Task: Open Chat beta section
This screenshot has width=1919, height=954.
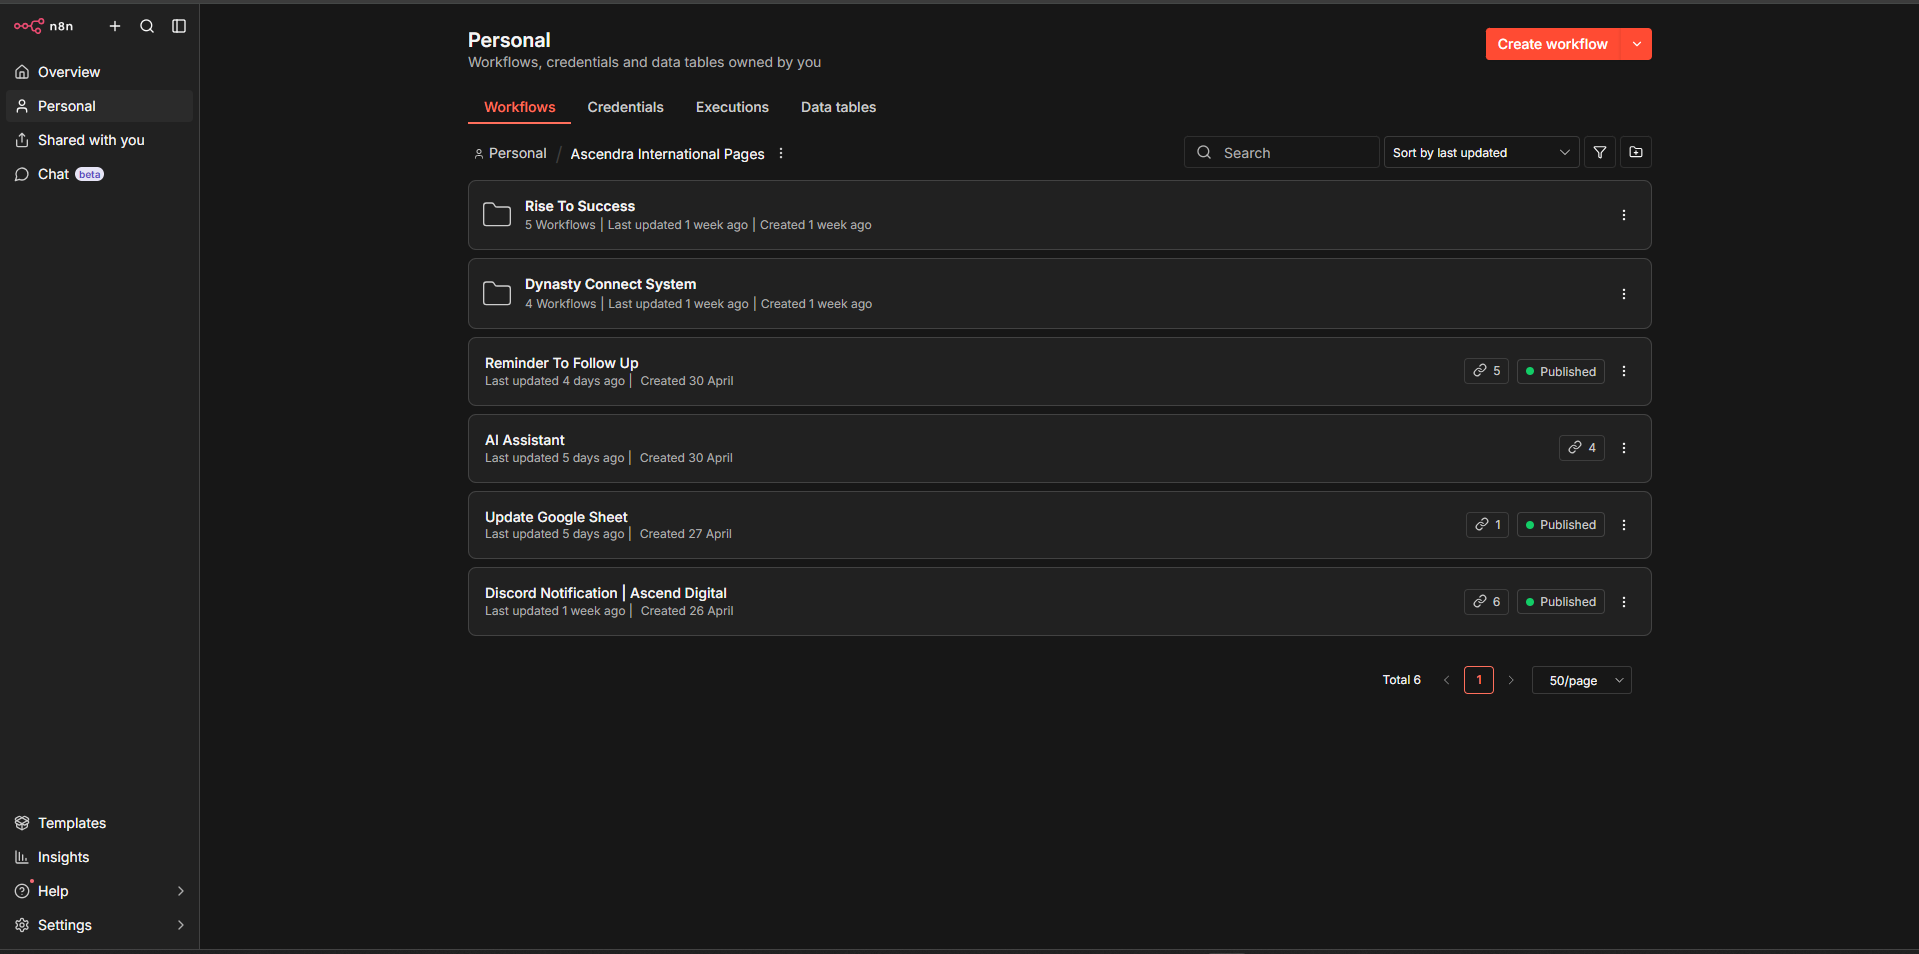Action: click(99, 174)
